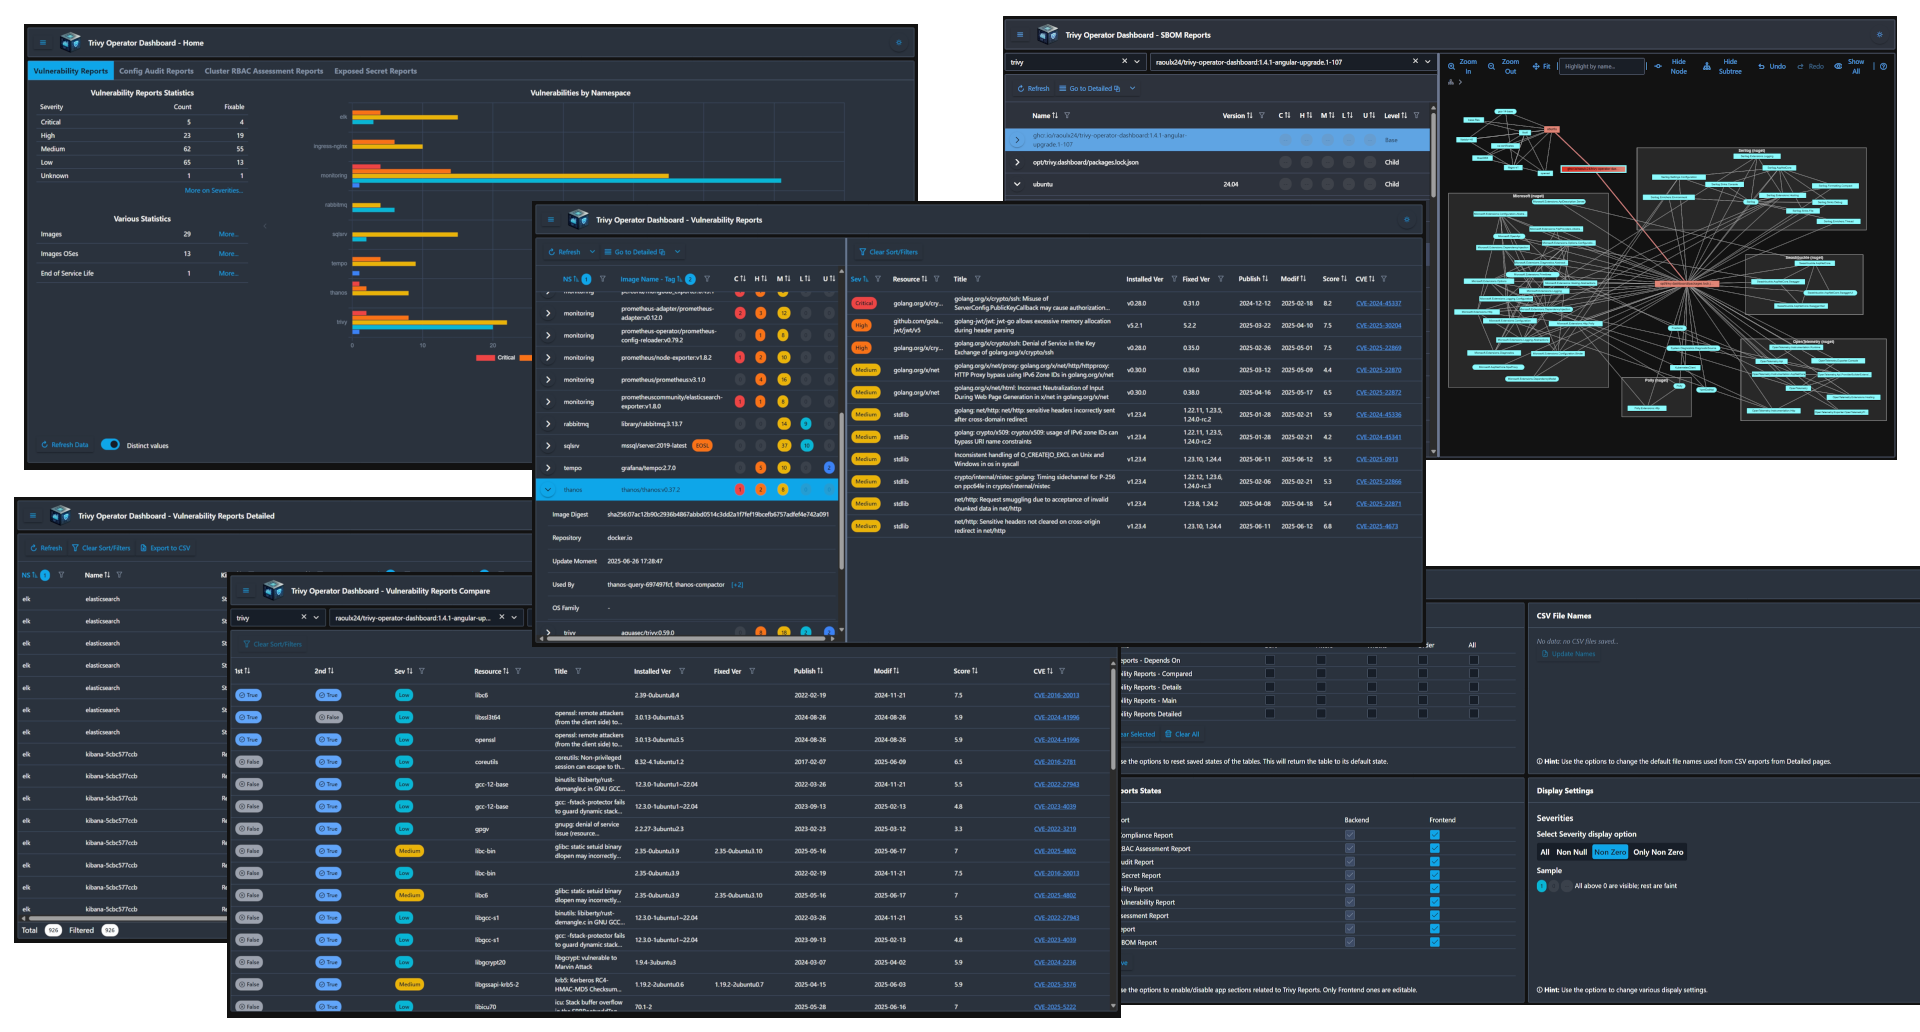Uncheck Frontend checkbox for SBOM Report
Screen dimensions: 1920x1032
tap(1434, 942)
